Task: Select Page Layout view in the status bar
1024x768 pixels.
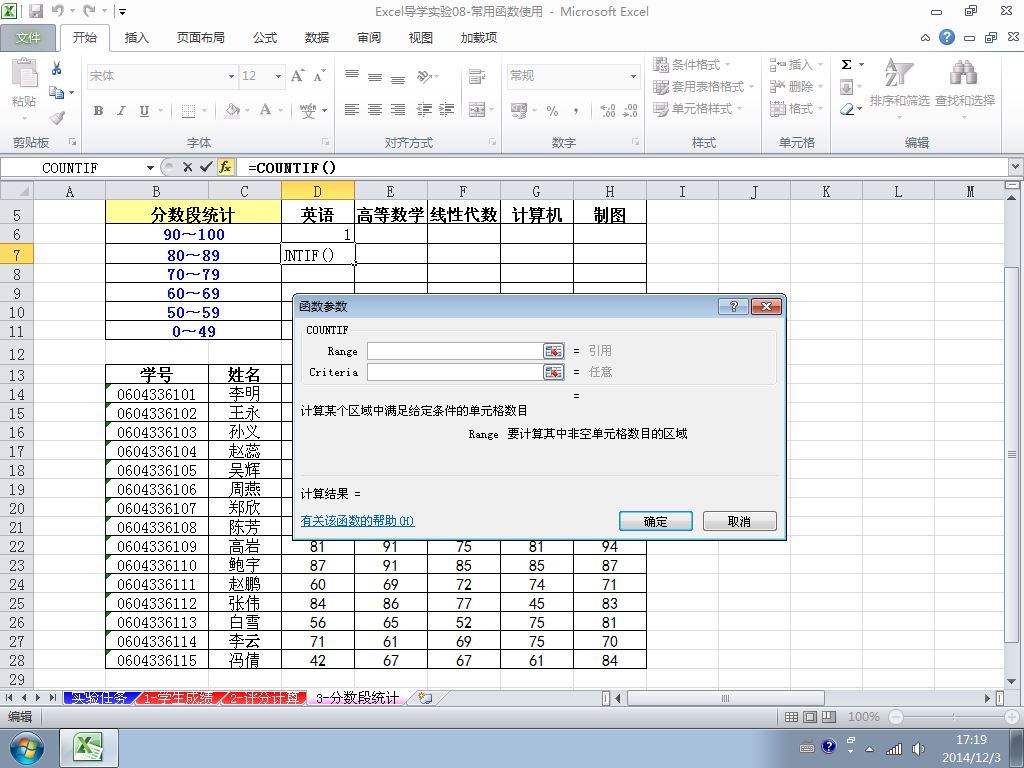Action: coord(810,717)
